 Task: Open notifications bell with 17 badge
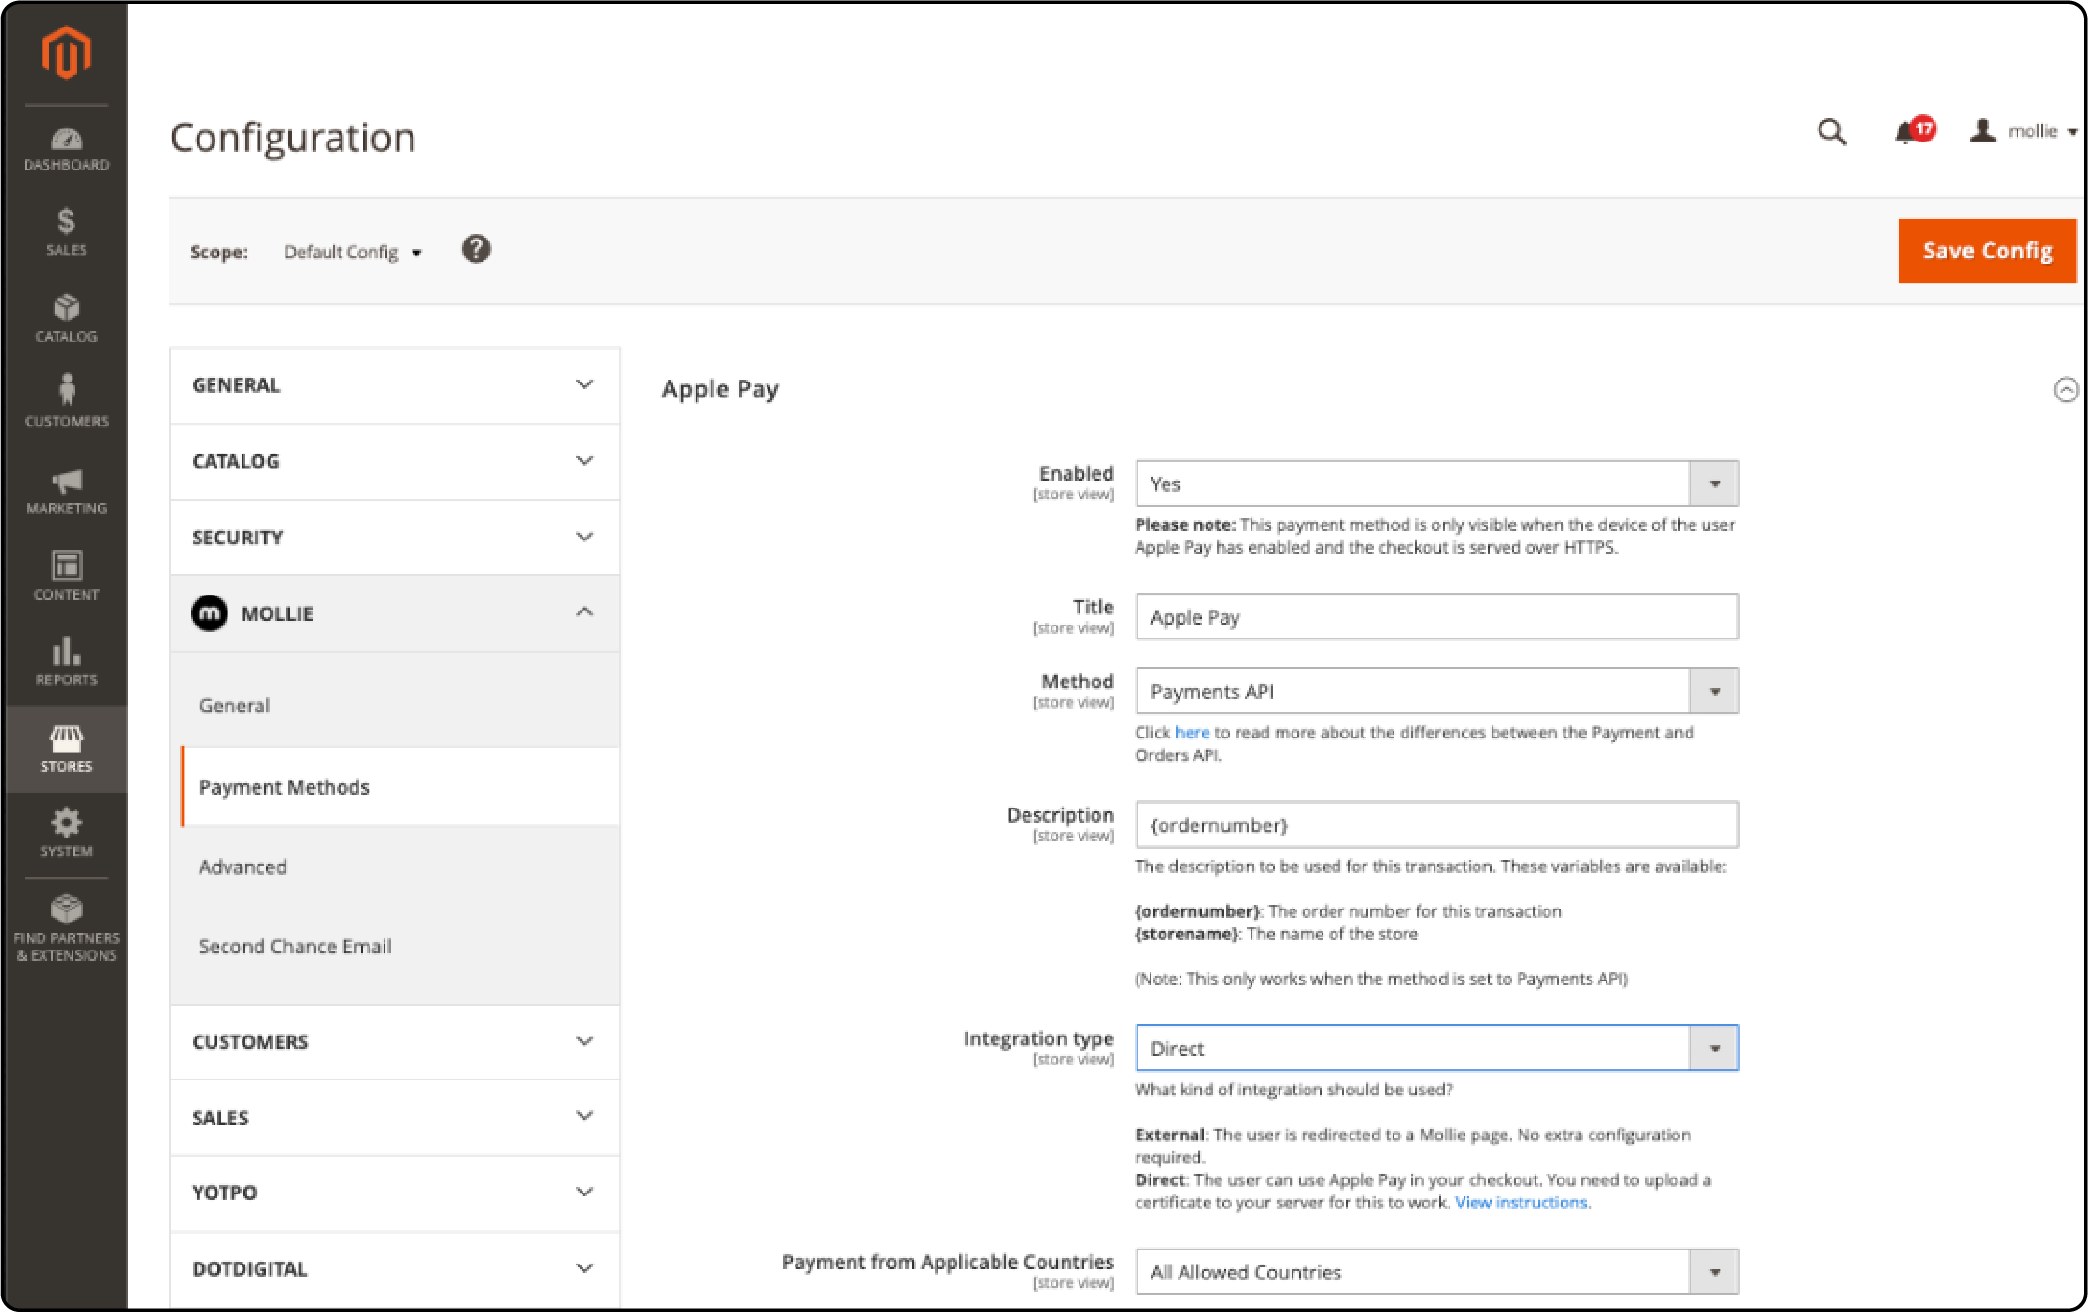click(x=1913, y=131)
